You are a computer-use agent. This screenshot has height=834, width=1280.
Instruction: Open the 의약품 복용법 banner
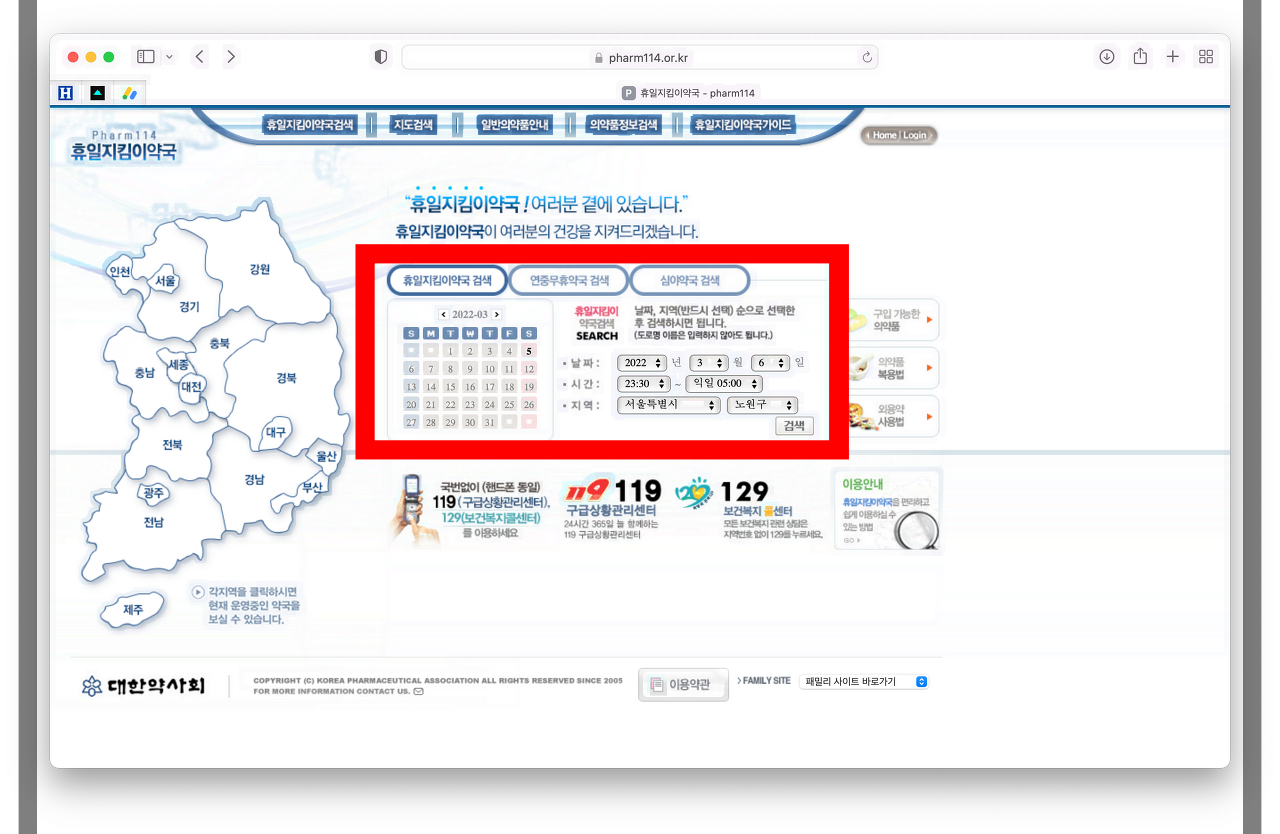(x=894, y=368)
